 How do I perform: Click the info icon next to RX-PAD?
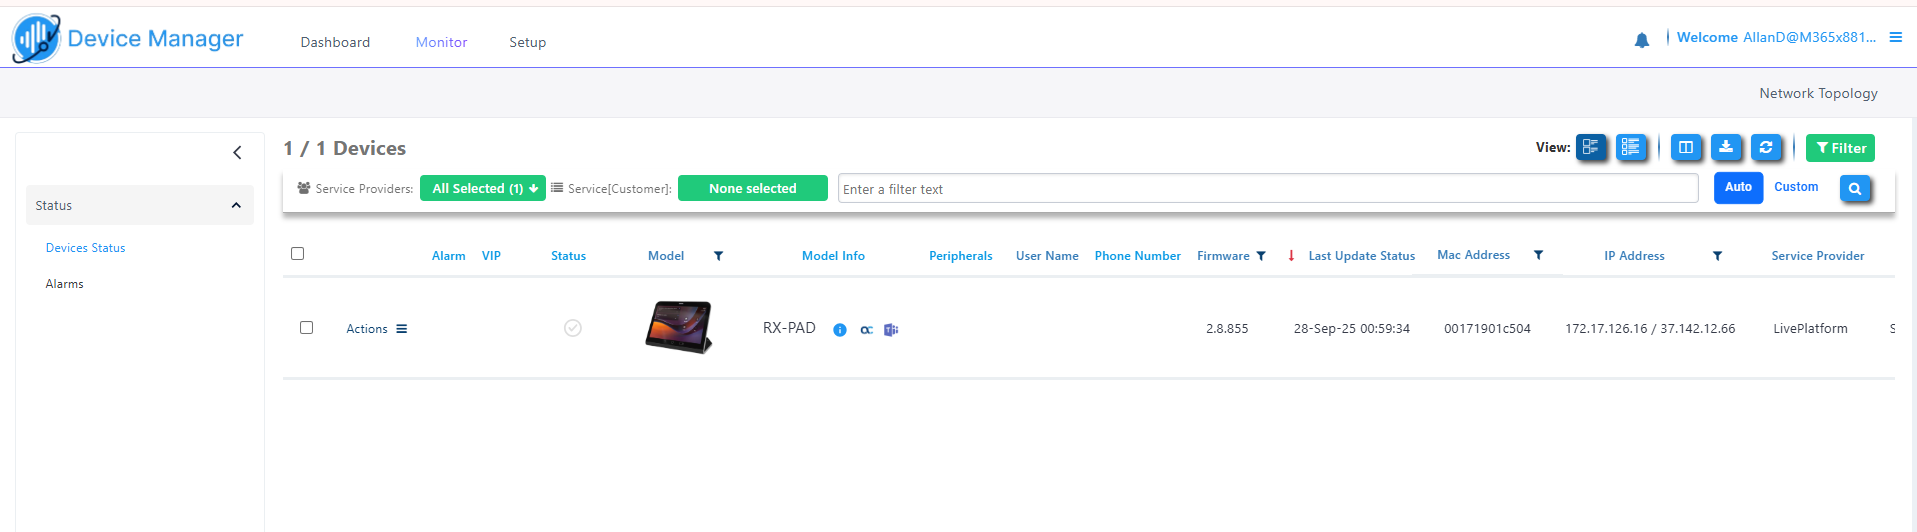point(840,330)
